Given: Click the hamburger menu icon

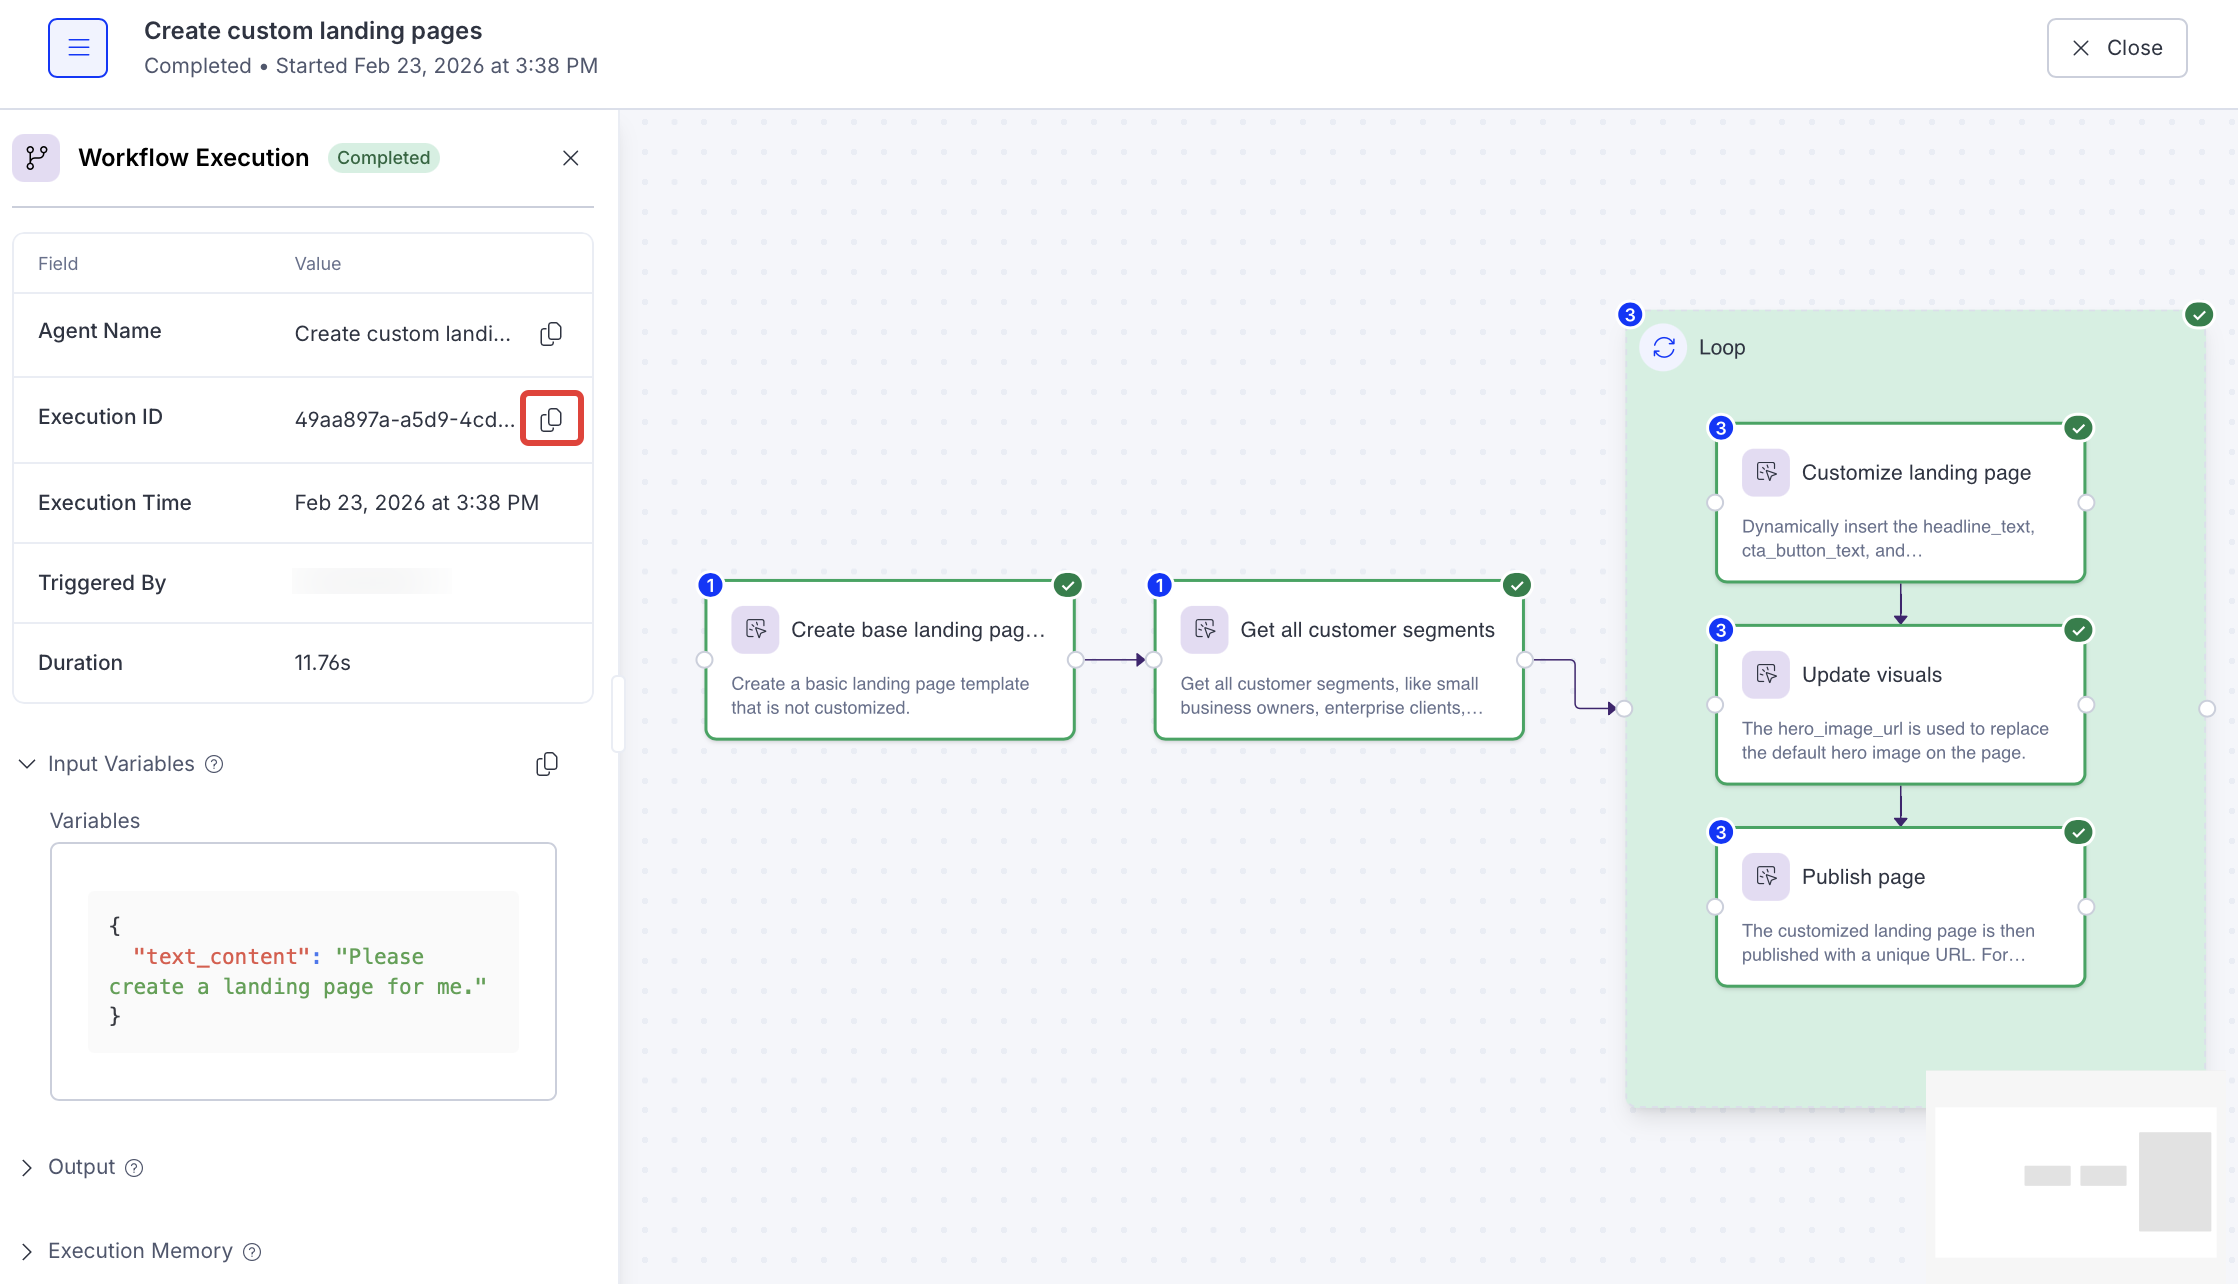Looking at the screenshot, I should 78,48.
